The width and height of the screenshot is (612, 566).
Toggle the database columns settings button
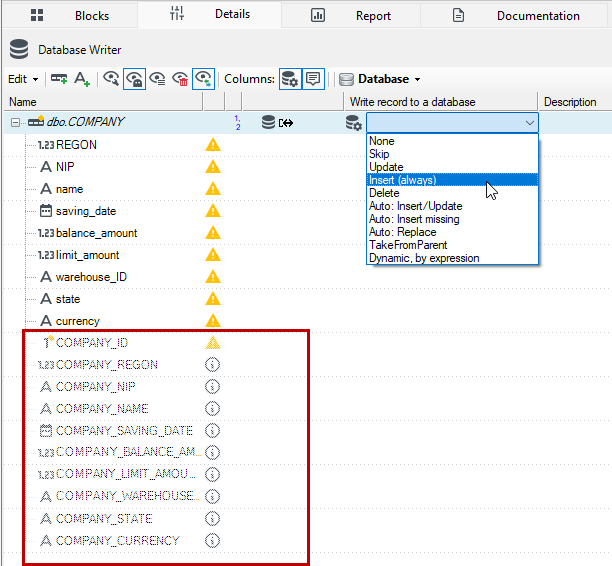coord(290,79)
